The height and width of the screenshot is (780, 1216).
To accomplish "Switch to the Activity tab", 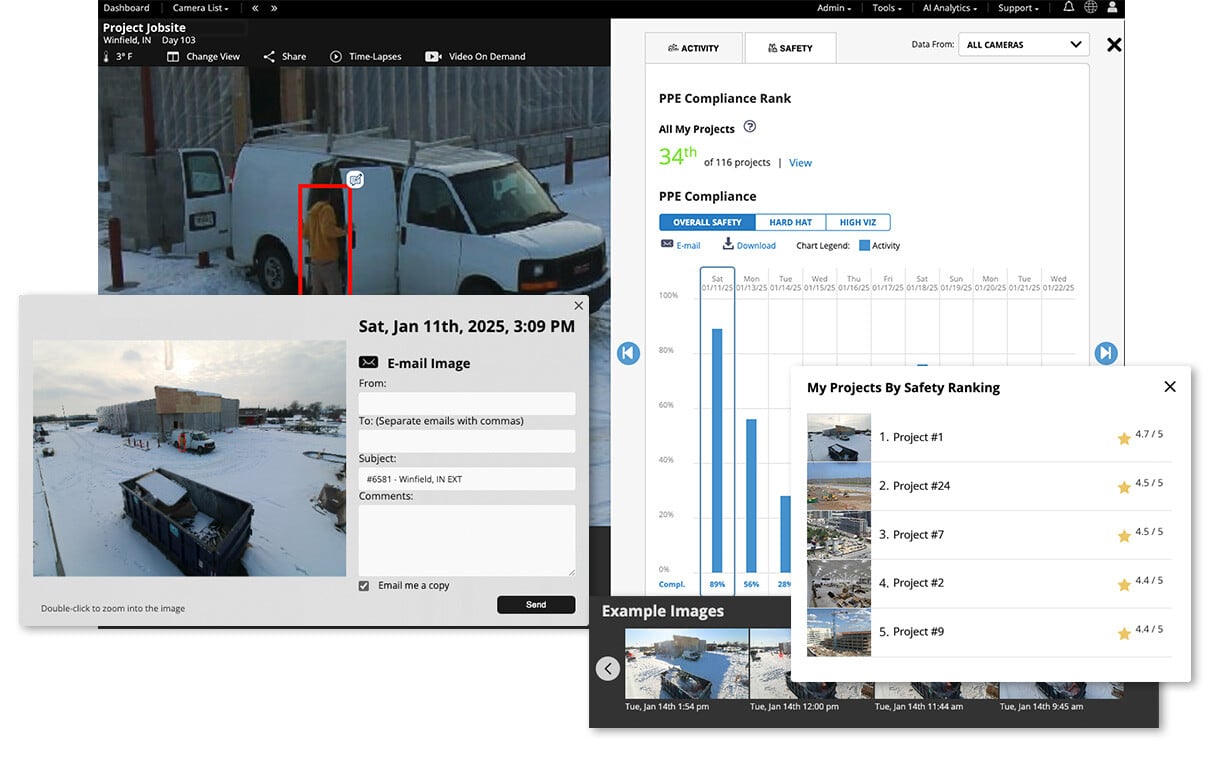I will (x=693, y=48).
